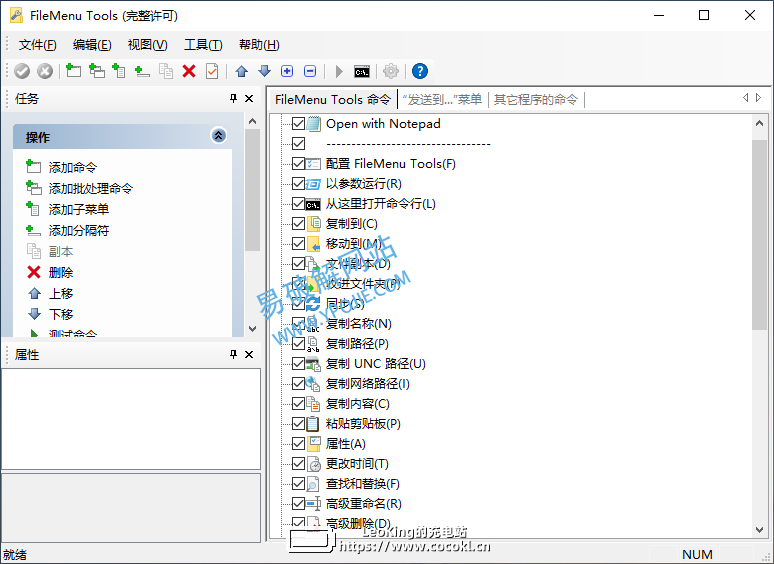774x564 pixels.
Task: Click 添加批处理命令 in the actions list
Action: coord(91,188)
